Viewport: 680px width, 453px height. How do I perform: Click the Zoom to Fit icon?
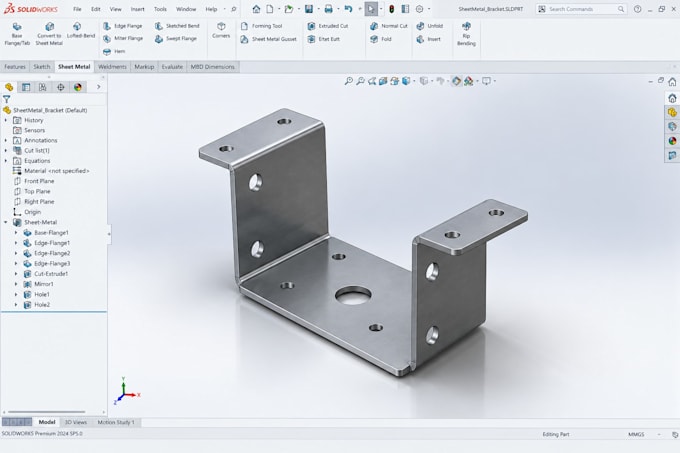[348, 81]
